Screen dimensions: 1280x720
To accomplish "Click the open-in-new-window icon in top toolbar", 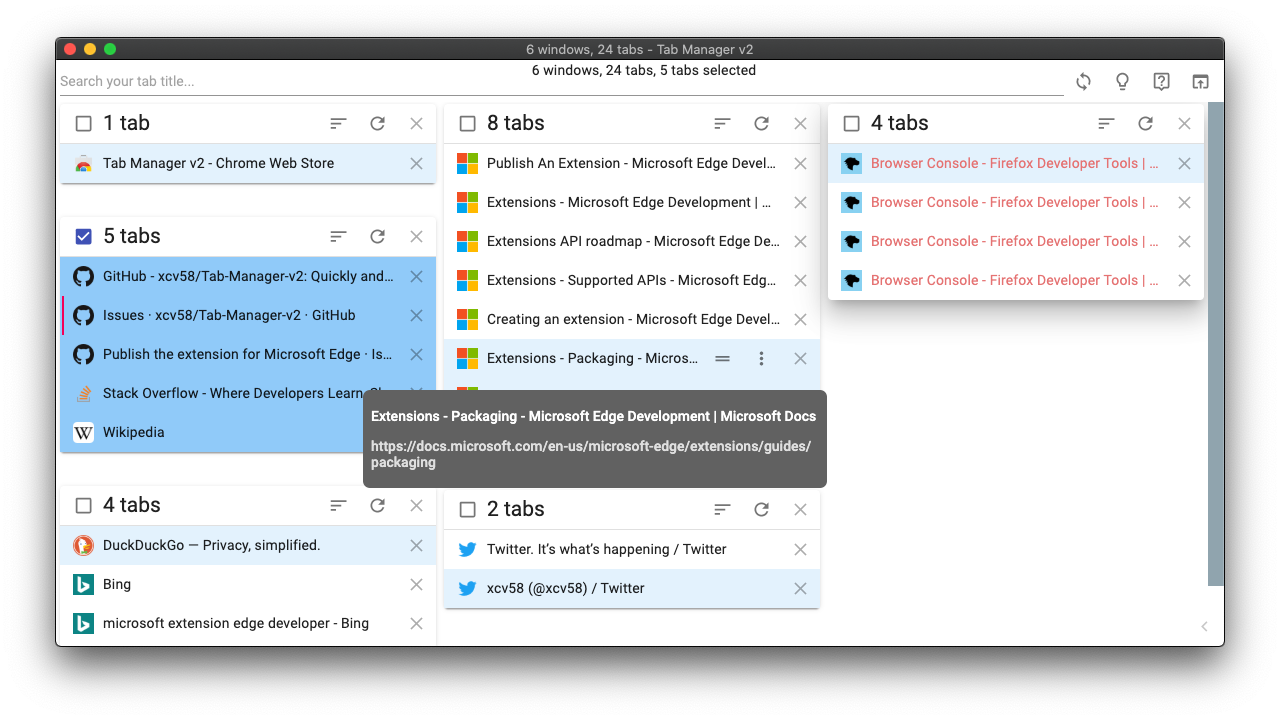I will click(1200, 82).
